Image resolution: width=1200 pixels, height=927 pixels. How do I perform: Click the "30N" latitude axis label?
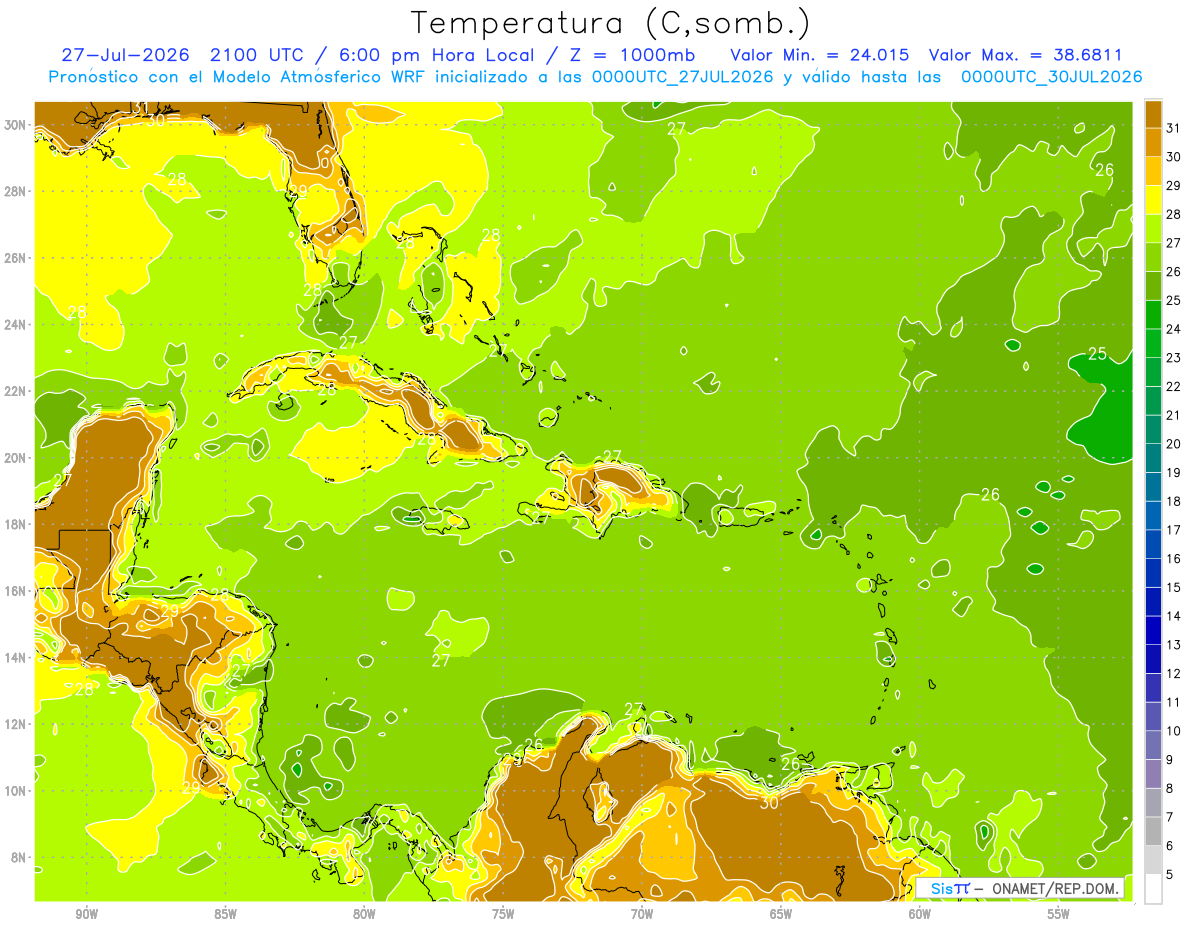(16, 125)
